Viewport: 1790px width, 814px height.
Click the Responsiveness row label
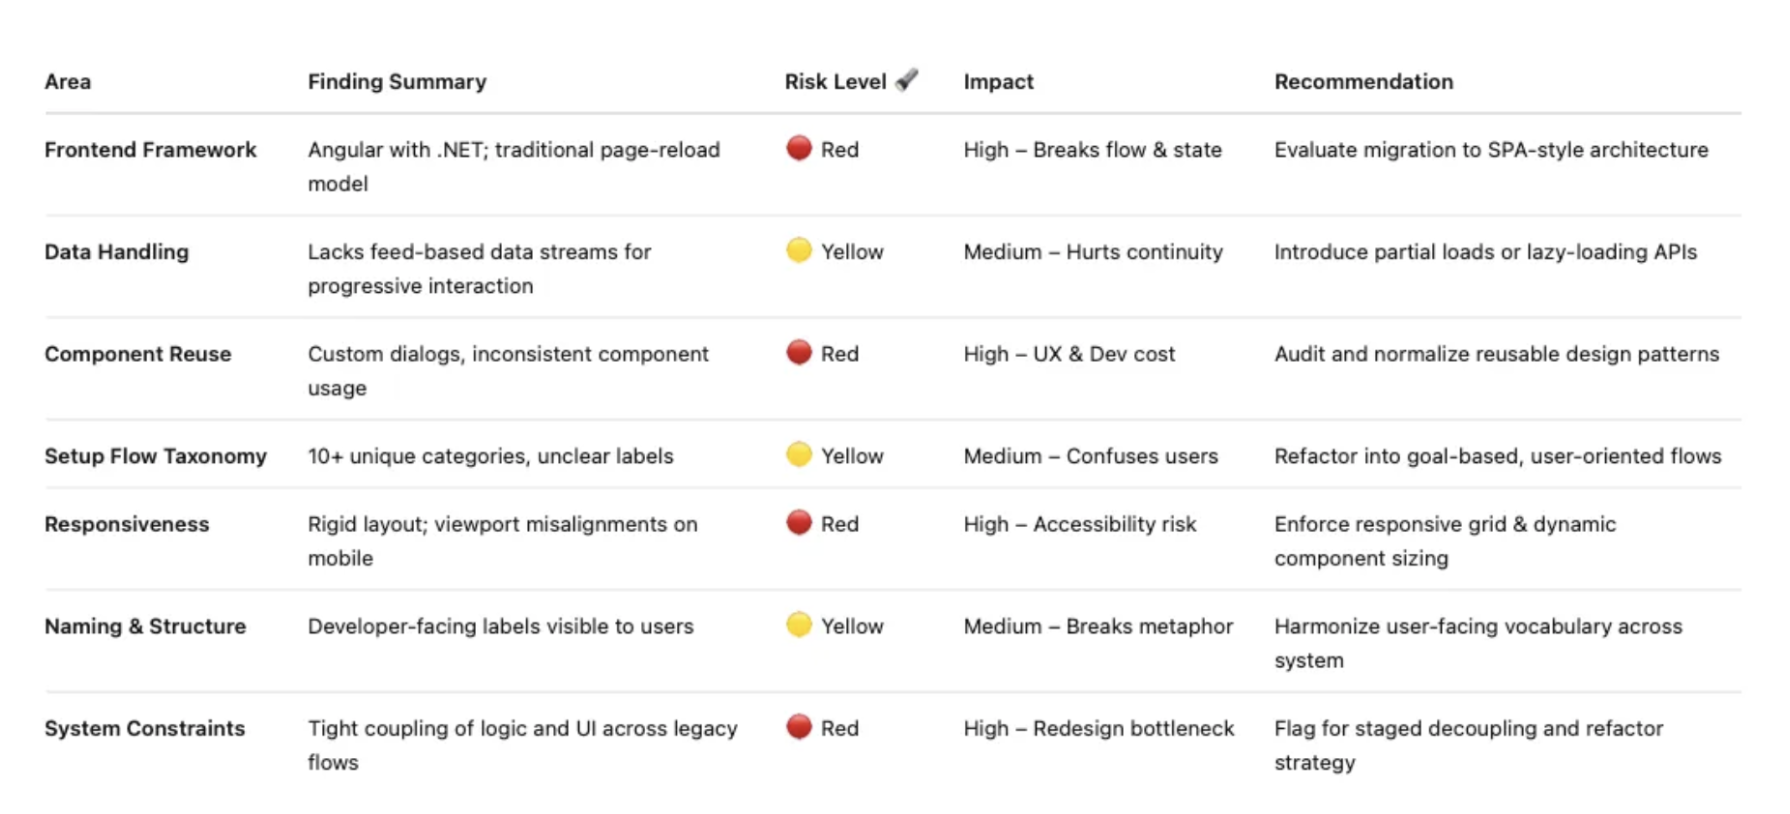(127, 524)
